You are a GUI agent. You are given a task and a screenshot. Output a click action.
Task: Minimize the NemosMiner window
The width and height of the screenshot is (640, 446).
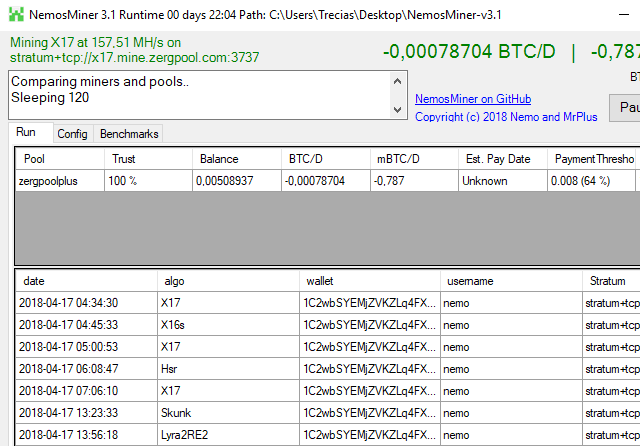pos(624,15)
